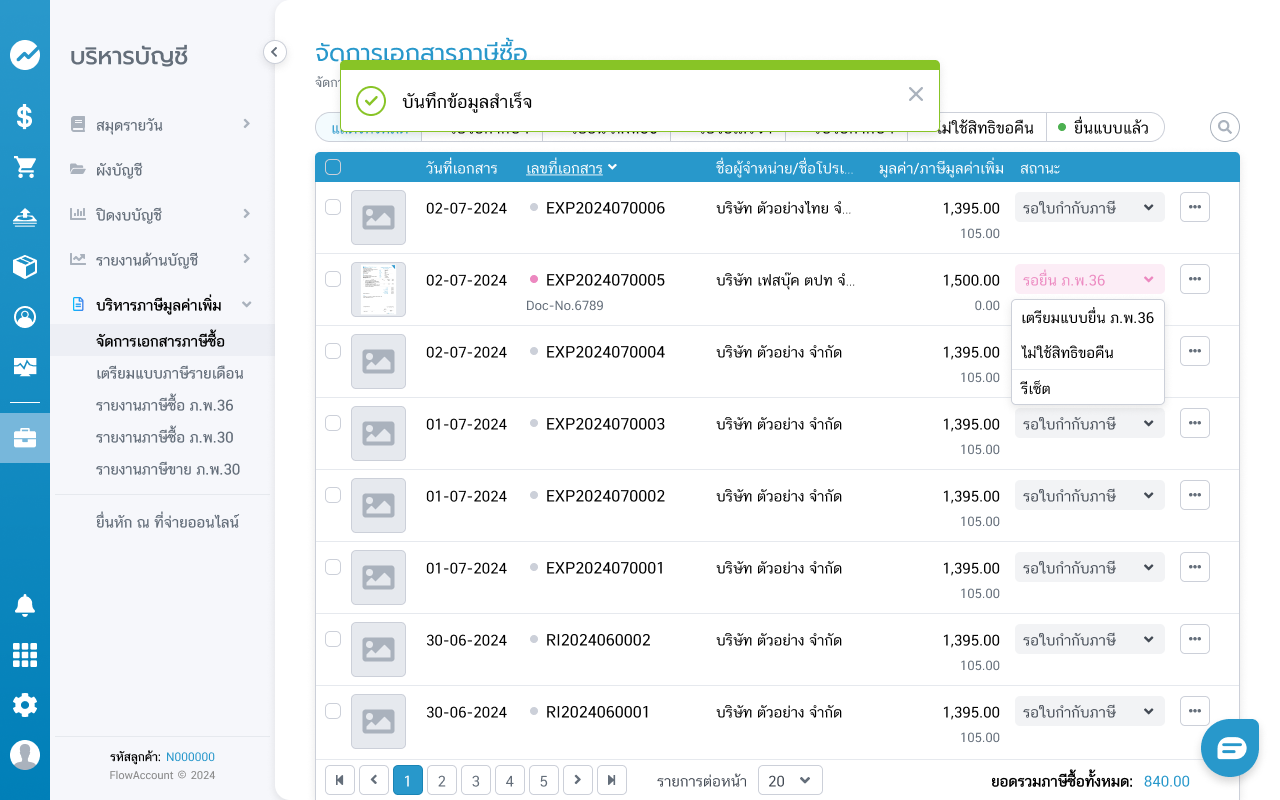Screen dimensions: 1280x800
Task: Open customer code N000000 link
Action: [x=190, y=757]
